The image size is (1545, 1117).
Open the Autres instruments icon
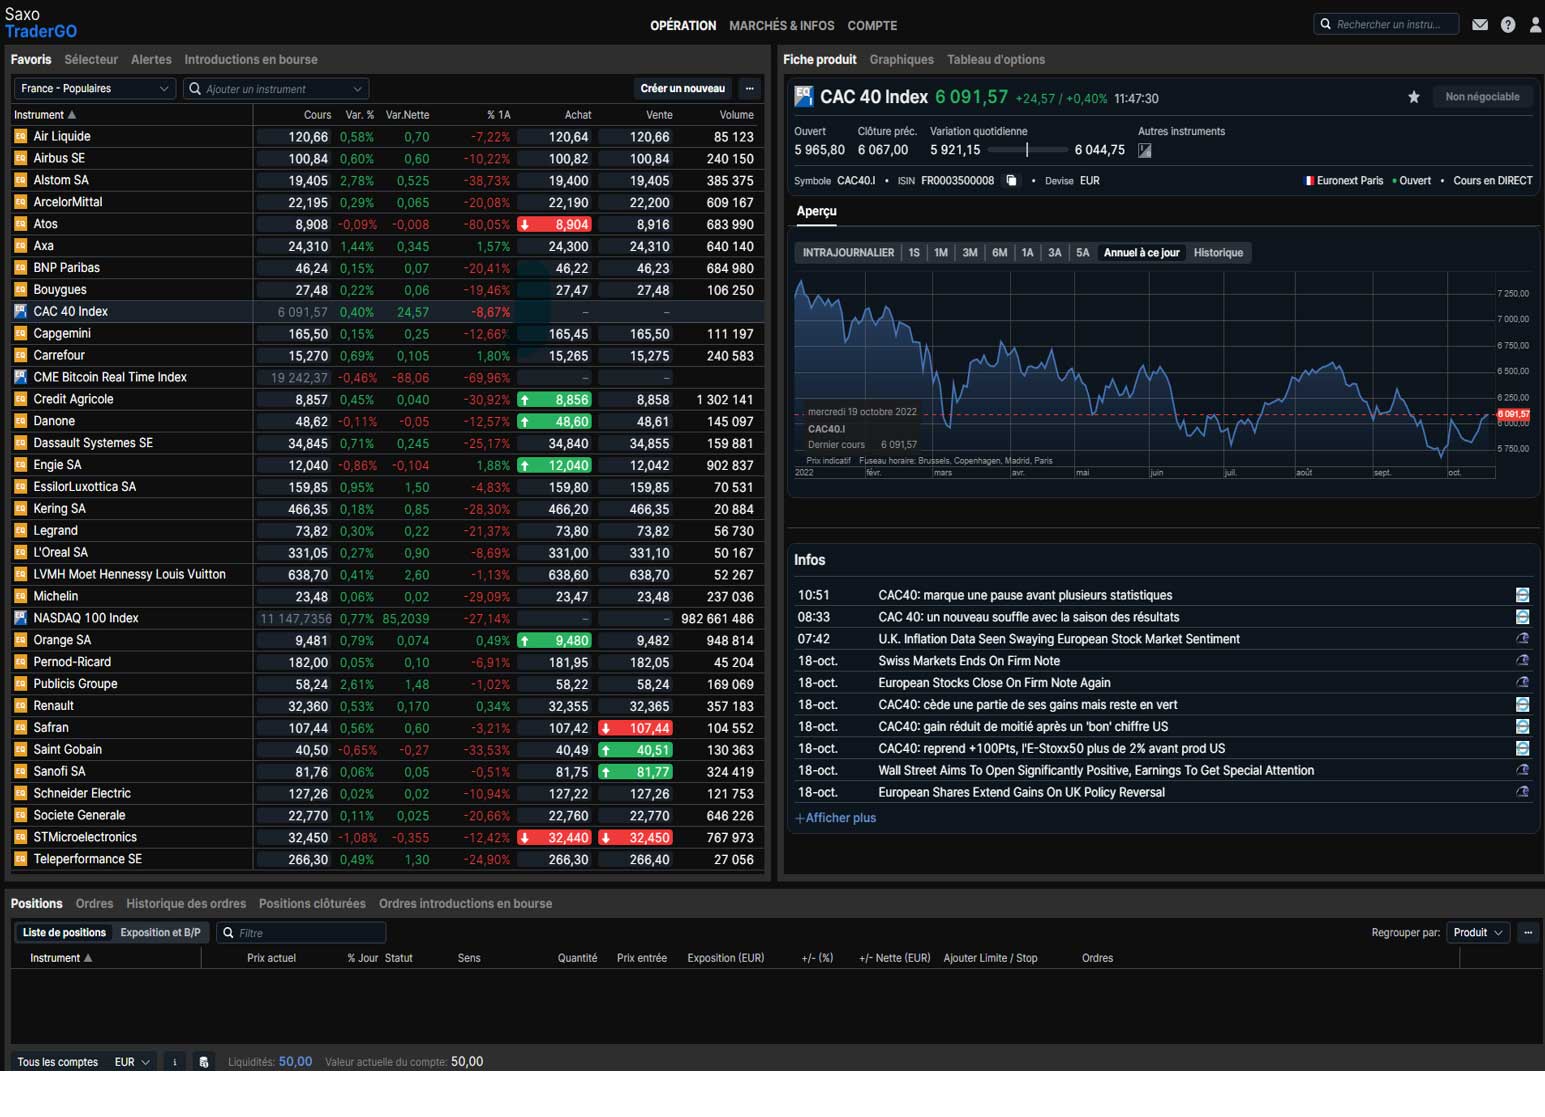[1145, 150]
